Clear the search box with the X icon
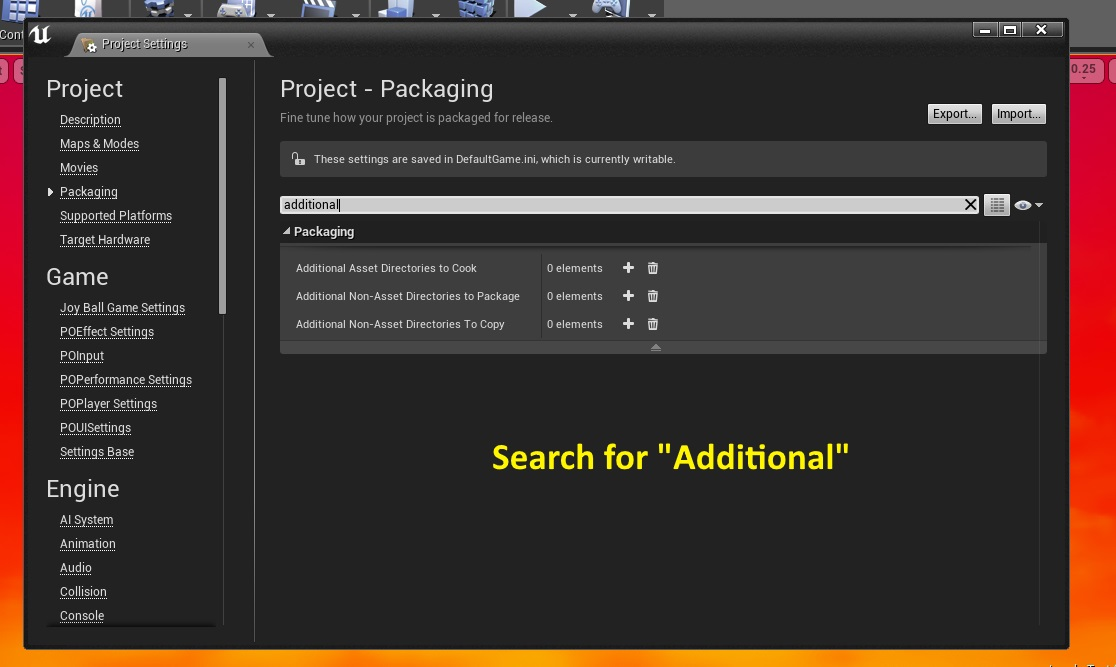The width and height of the screenshot is (1116, 667). pos(970,205)
